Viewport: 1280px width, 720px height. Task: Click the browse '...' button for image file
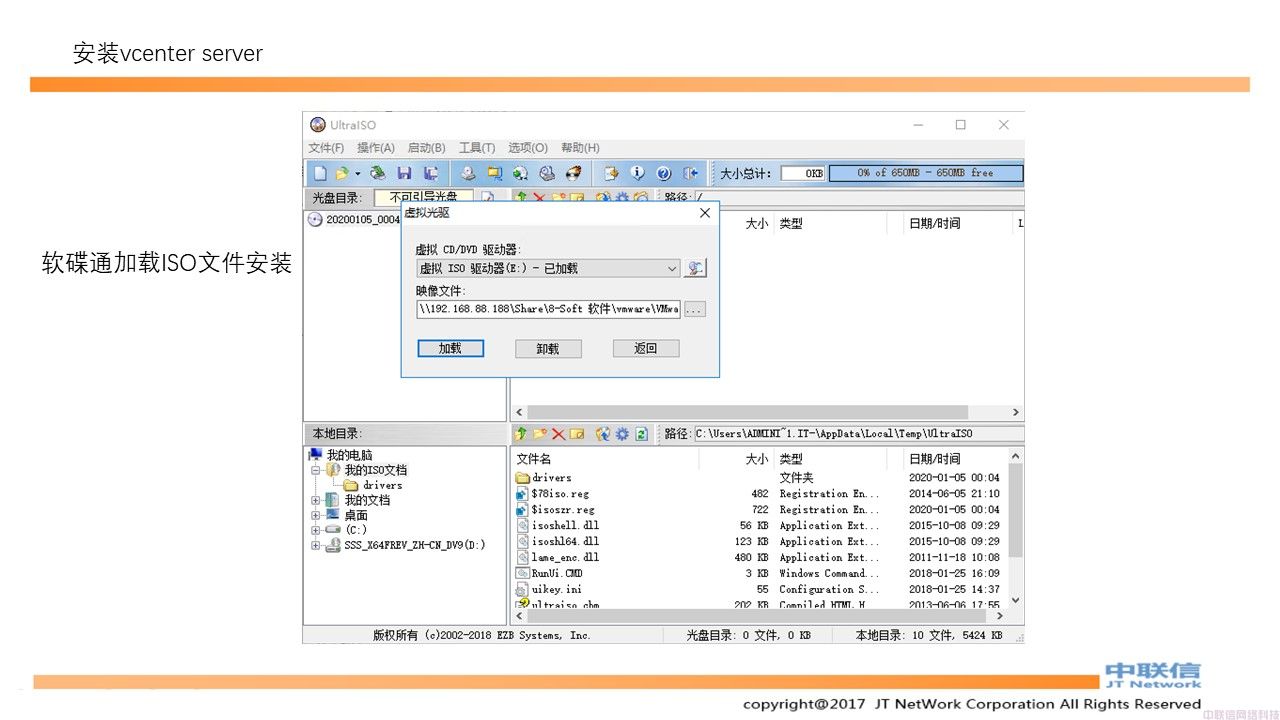pyautogui.click(x=695, y=310)
